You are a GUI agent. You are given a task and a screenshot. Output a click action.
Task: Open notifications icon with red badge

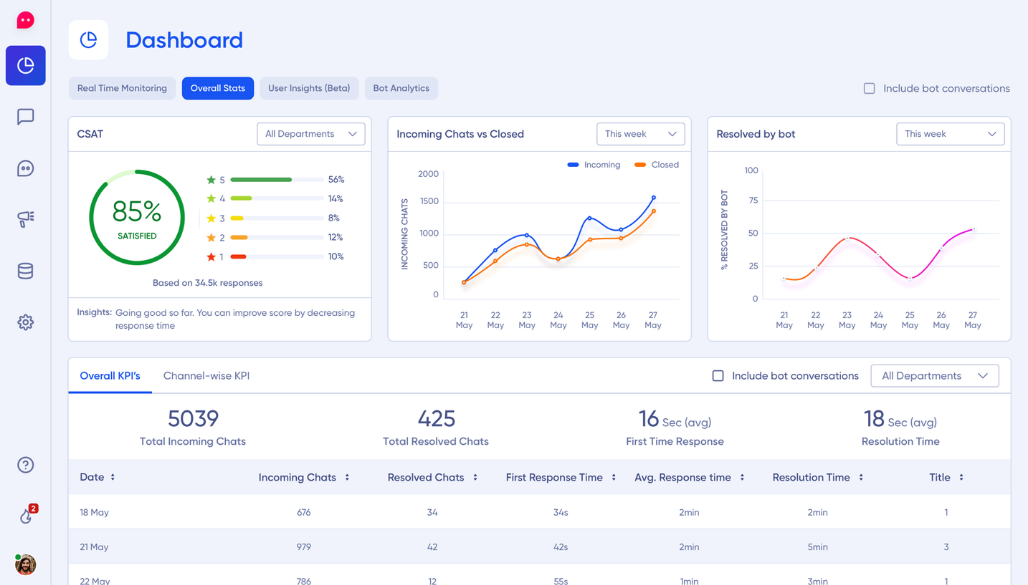pos(27,516)
